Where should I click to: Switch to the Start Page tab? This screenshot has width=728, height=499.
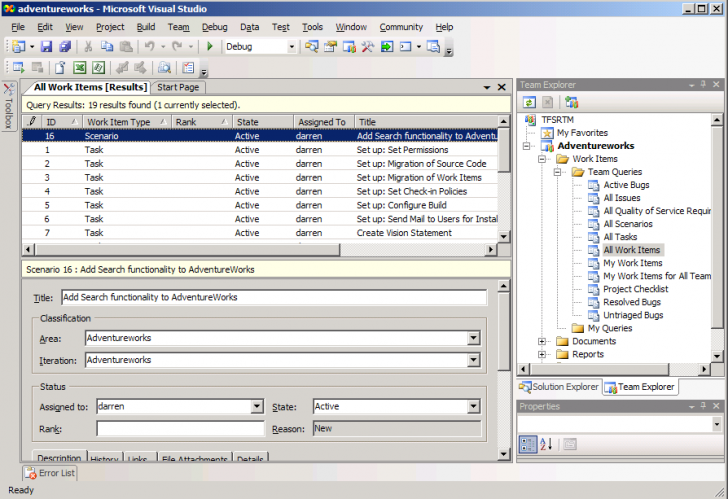(x=178, y=87)
